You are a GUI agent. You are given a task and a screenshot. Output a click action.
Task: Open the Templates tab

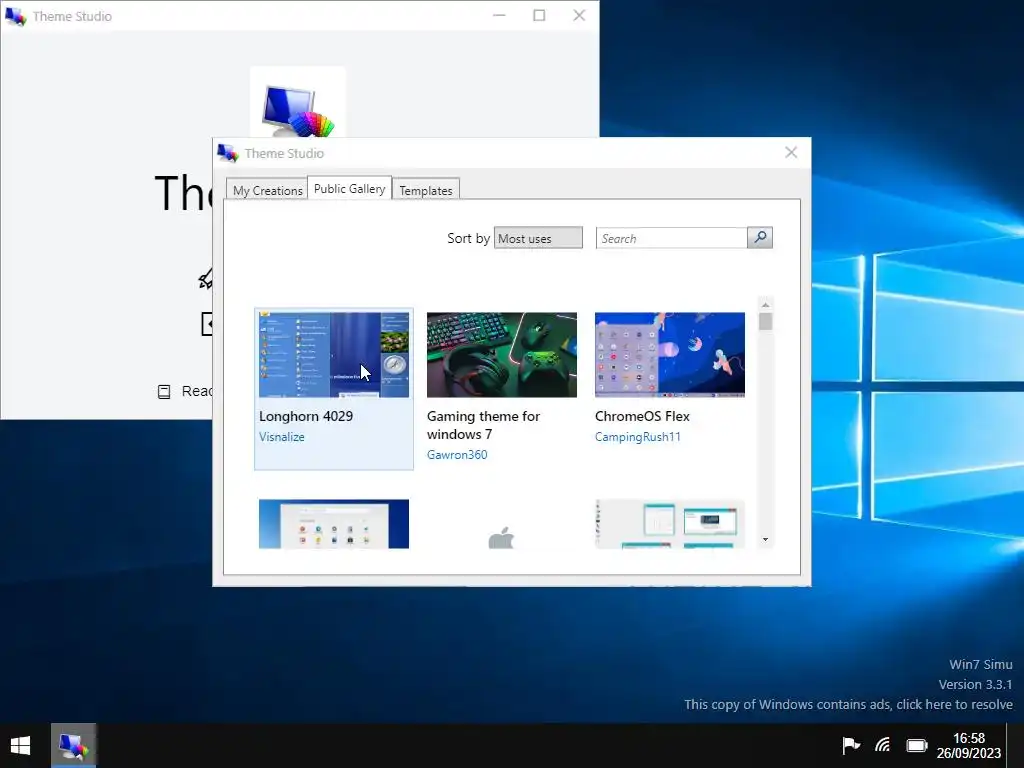click(x=426, y=190)
